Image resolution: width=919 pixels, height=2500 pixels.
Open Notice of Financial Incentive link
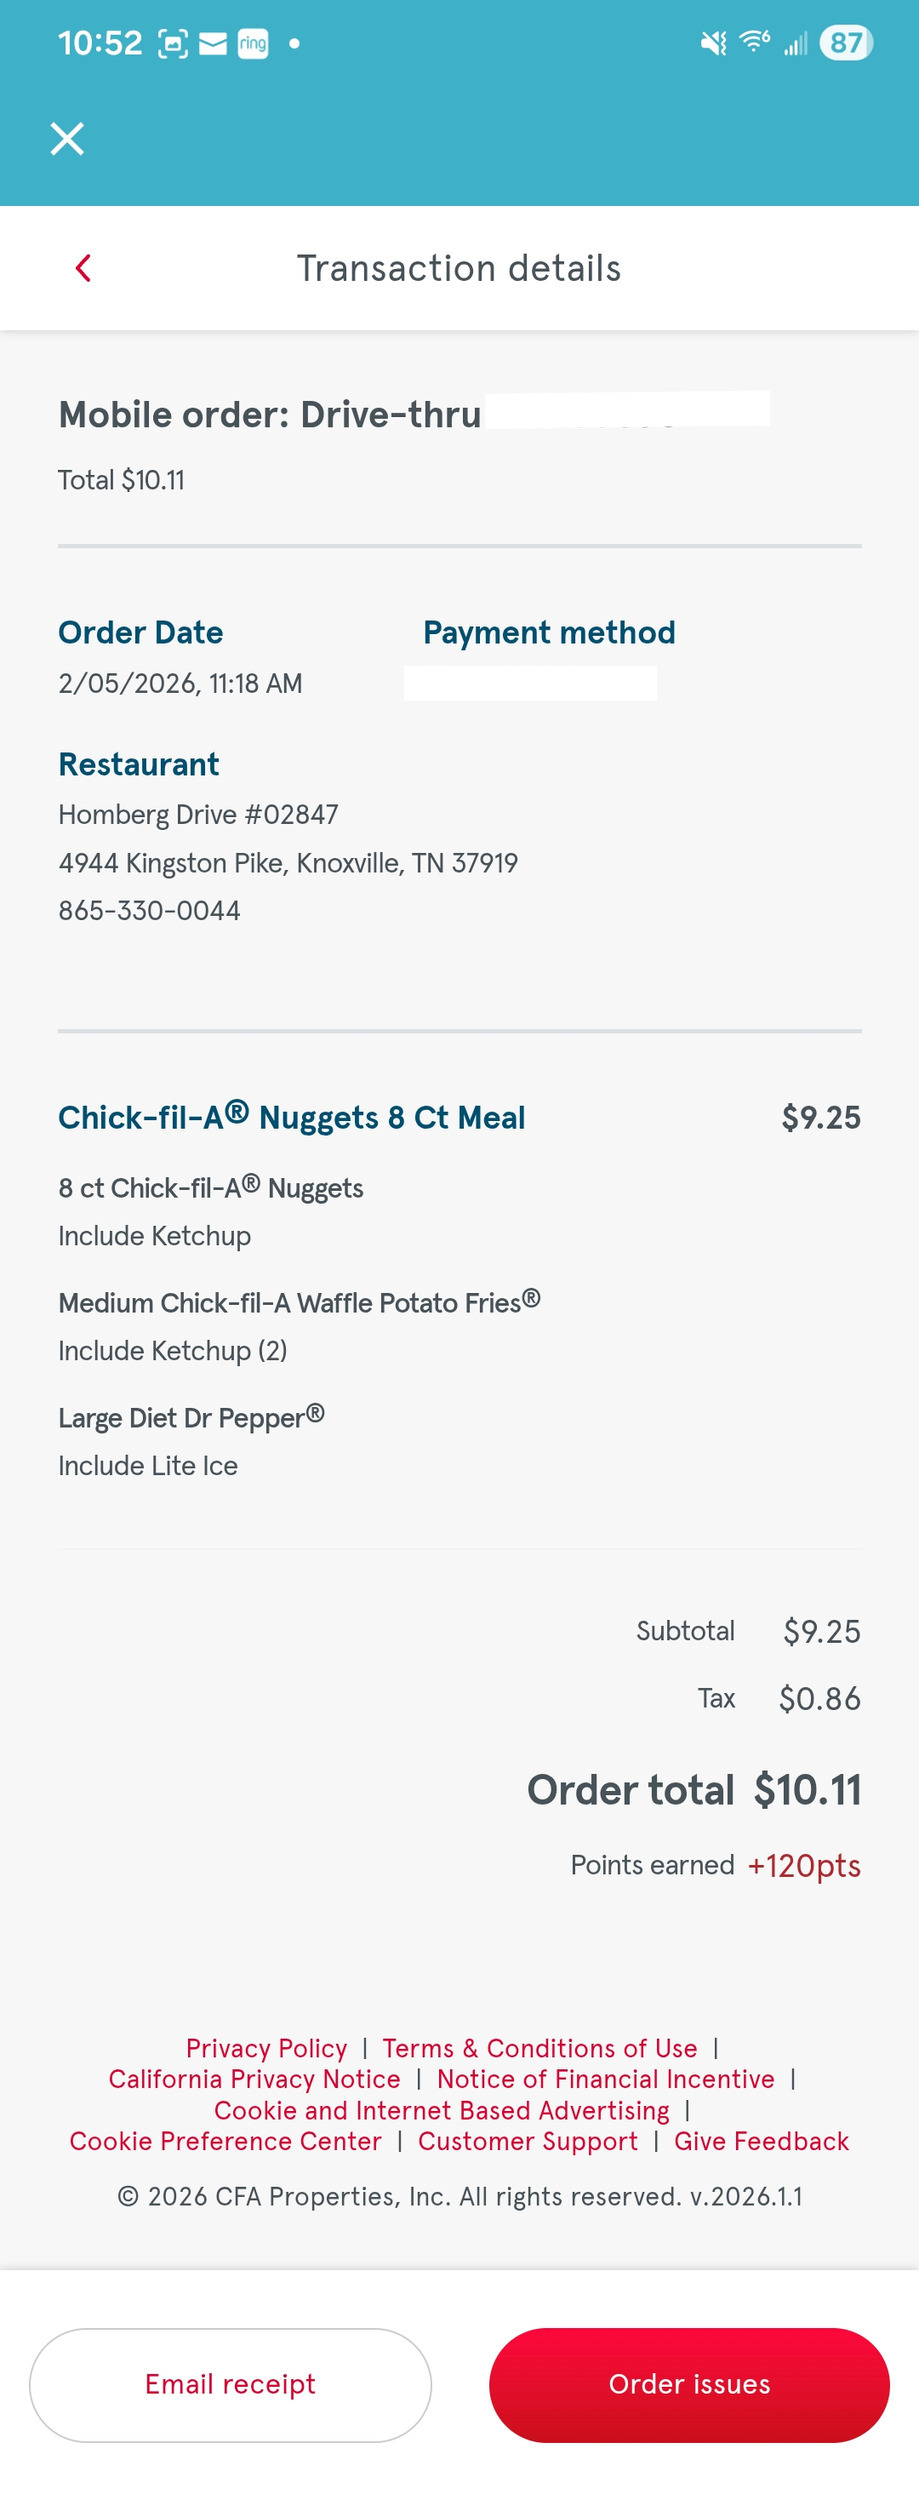(606, 2080)
